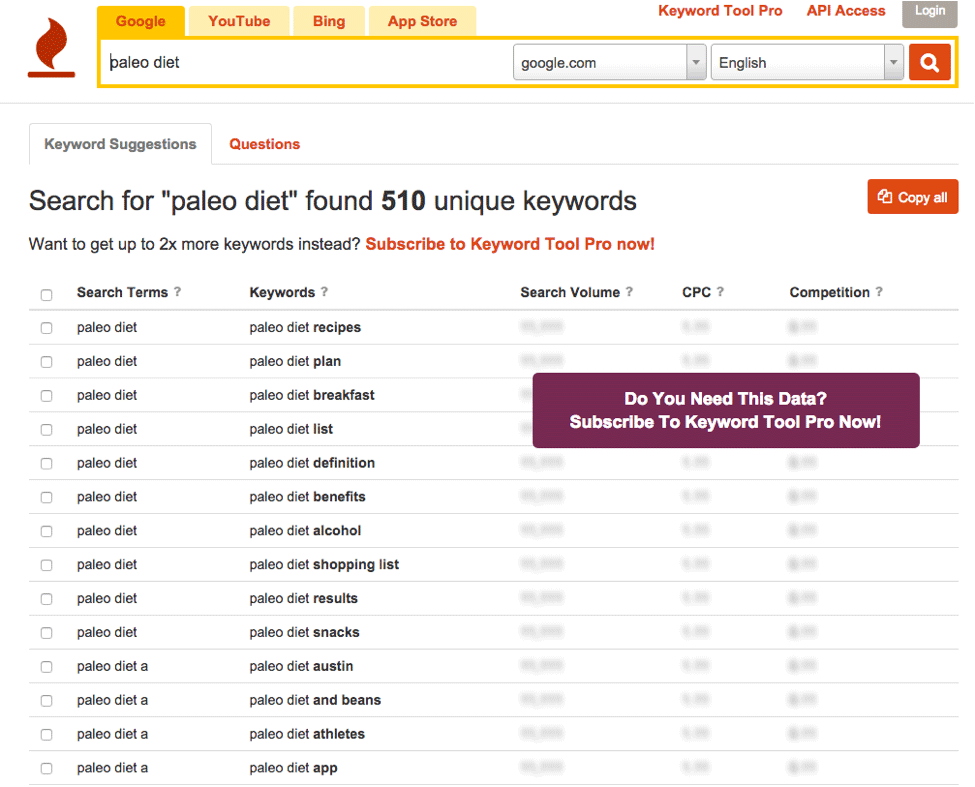
Task: Check the box for paleo diet austin
Action: click(x=47, y=666)
